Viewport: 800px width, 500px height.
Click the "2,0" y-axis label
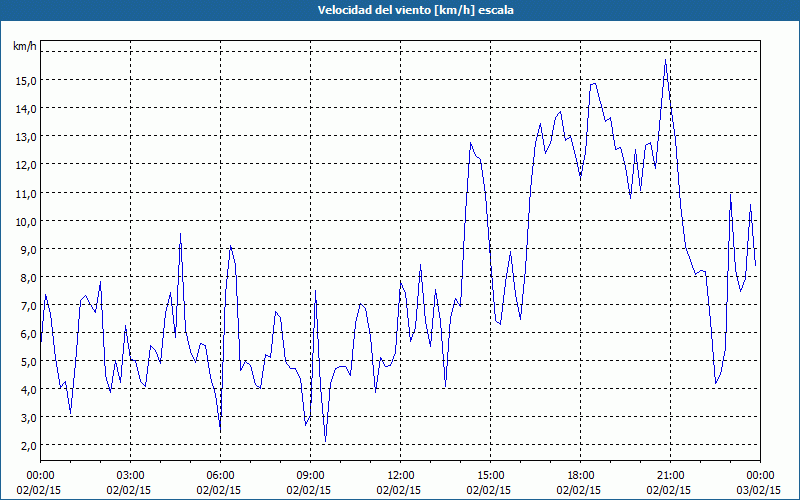29,446
